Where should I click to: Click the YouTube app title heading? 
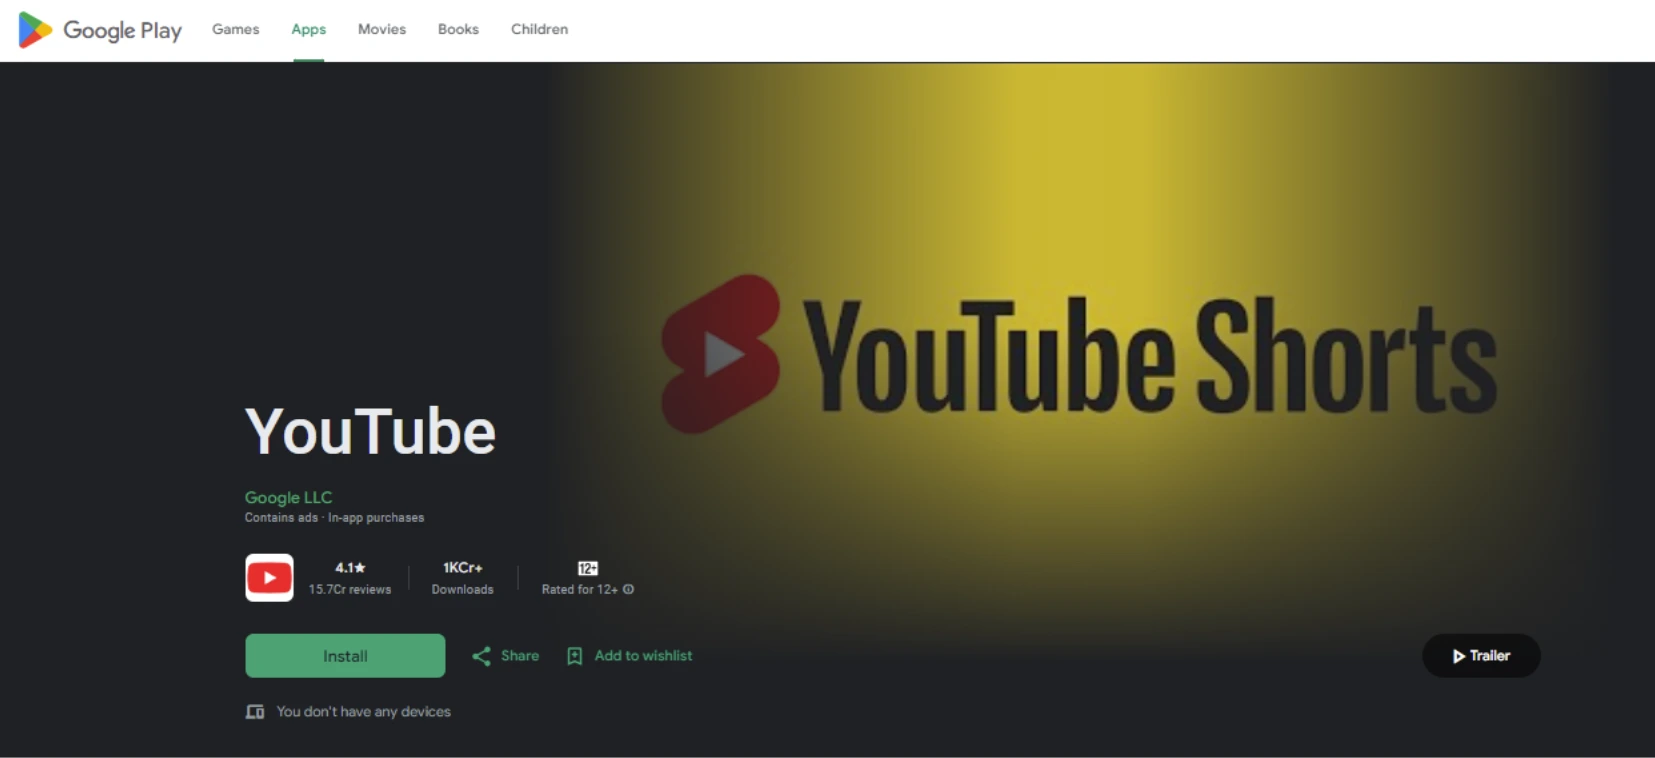[x=370, y=431]
